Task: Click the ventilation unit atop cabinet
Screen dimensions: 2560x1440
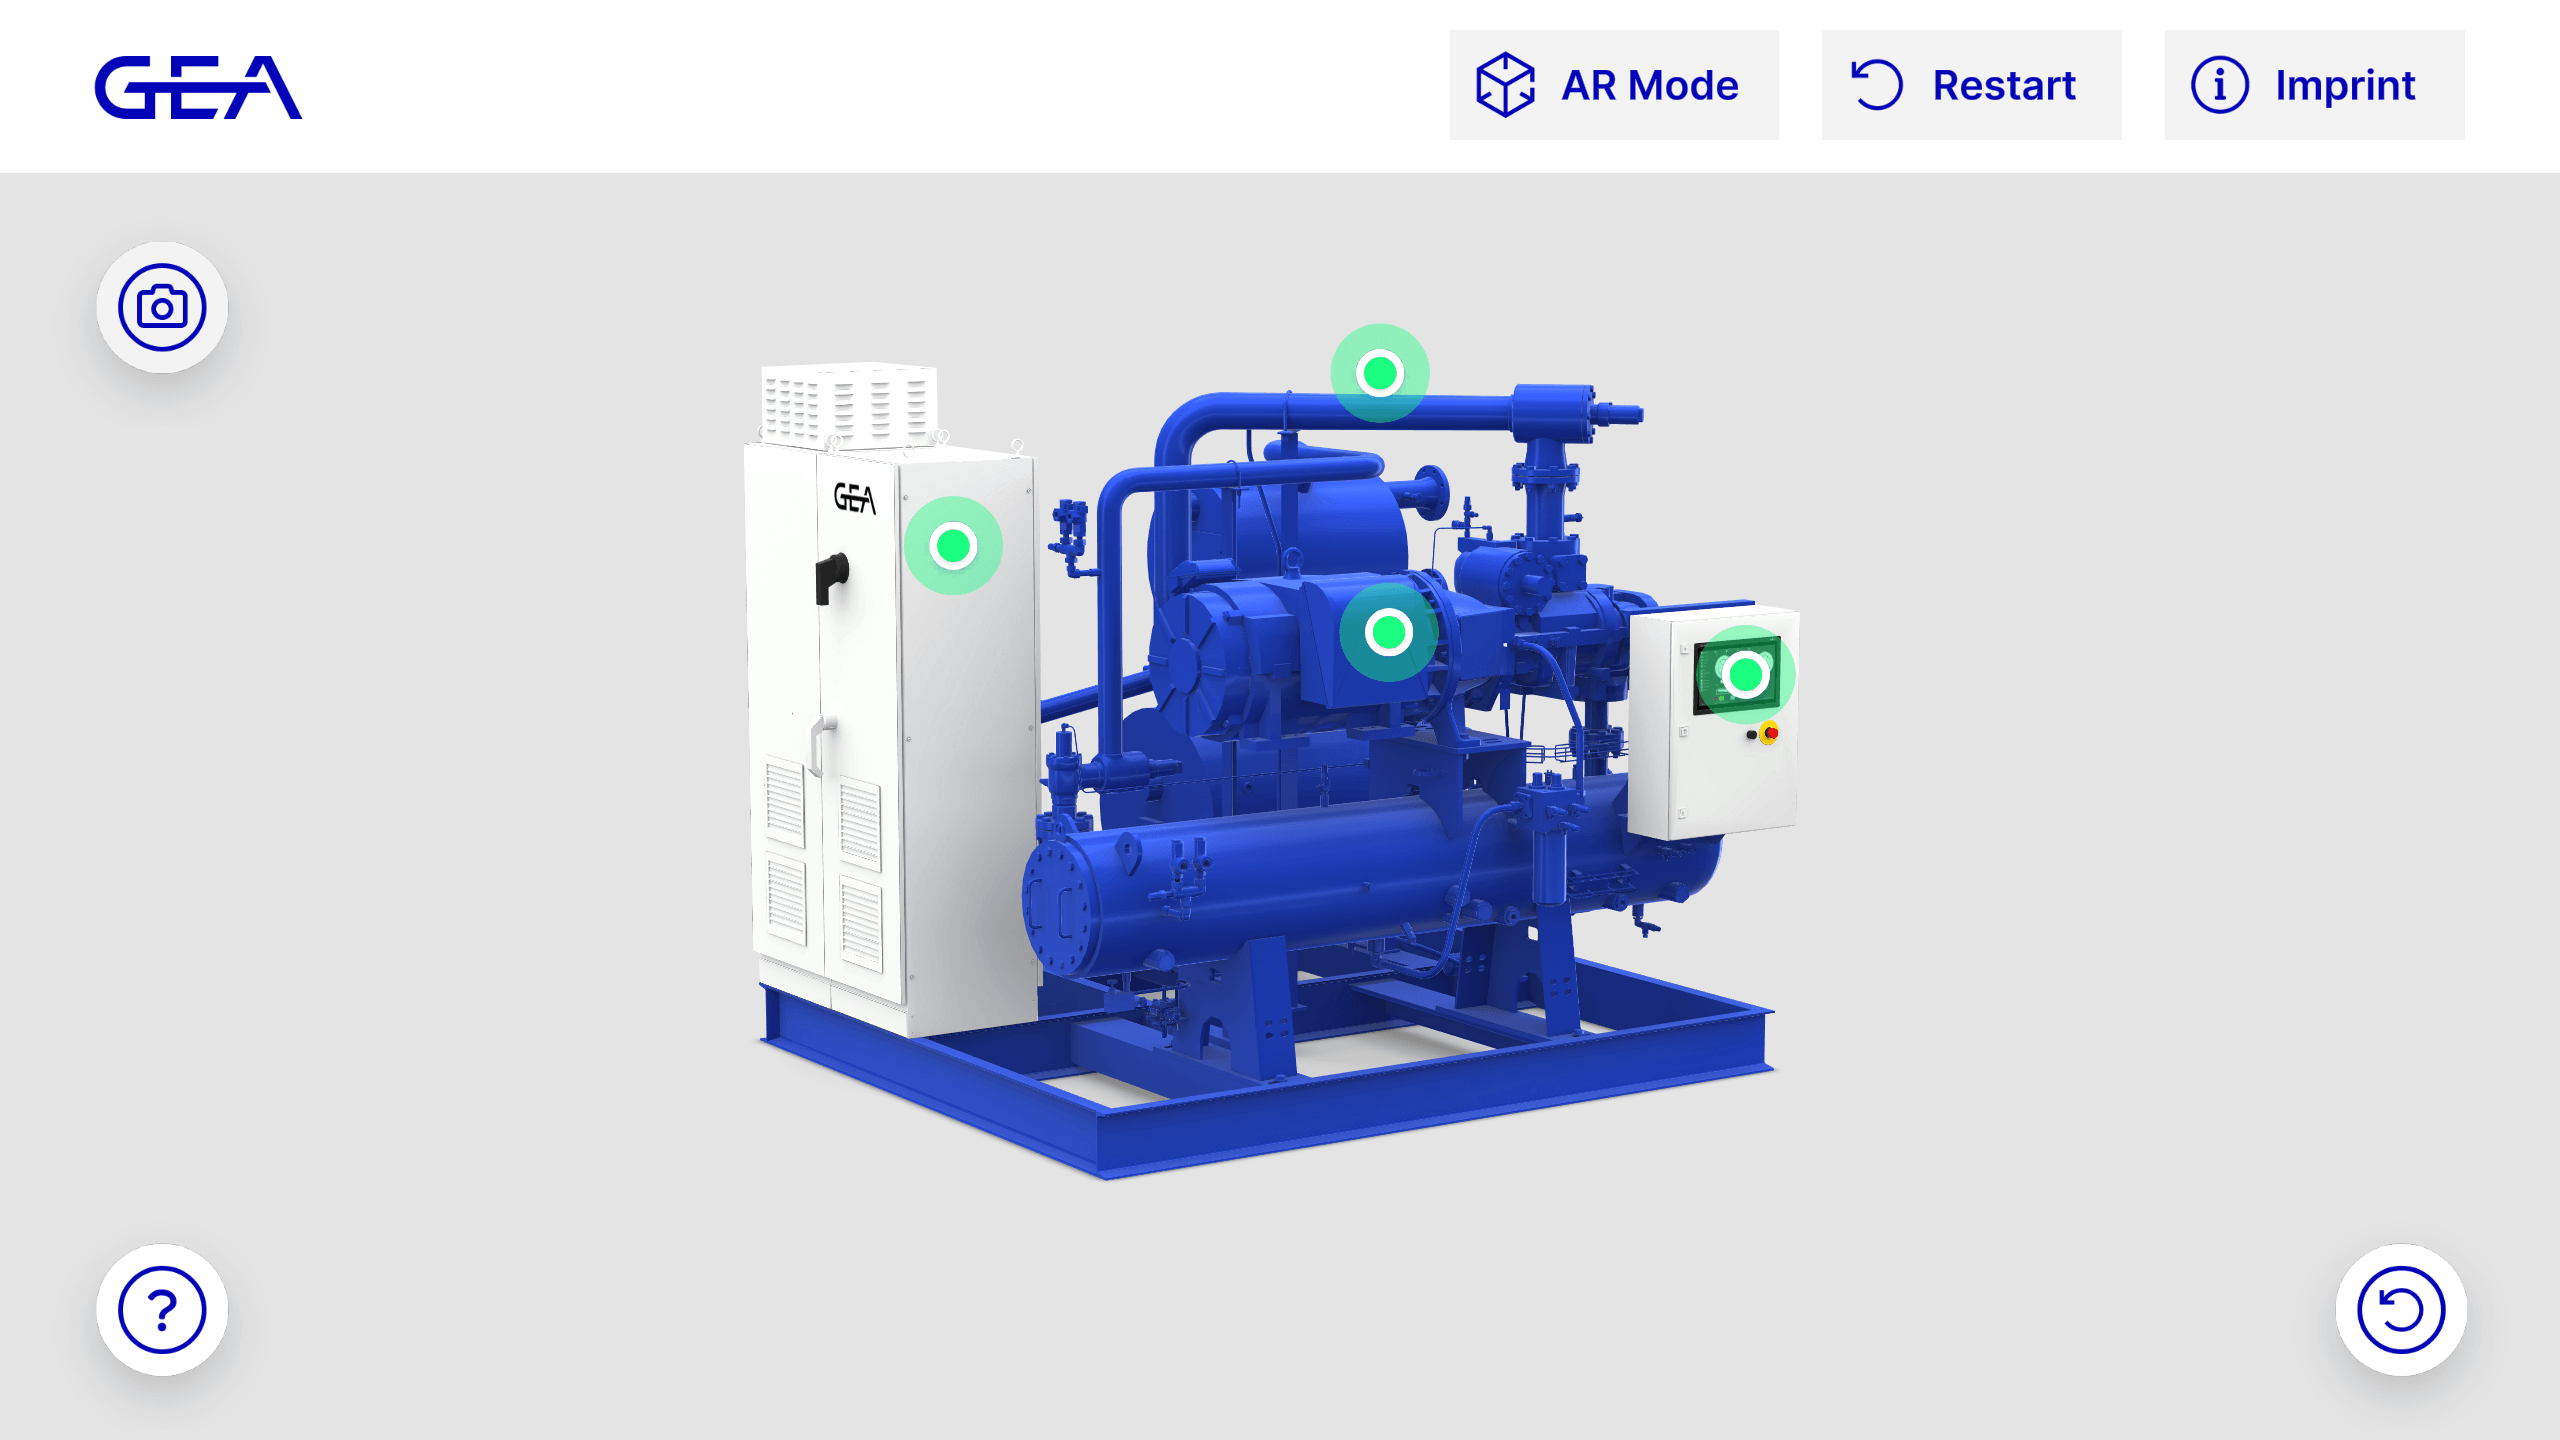Action: pyautogui.click(x=850, y=405)
